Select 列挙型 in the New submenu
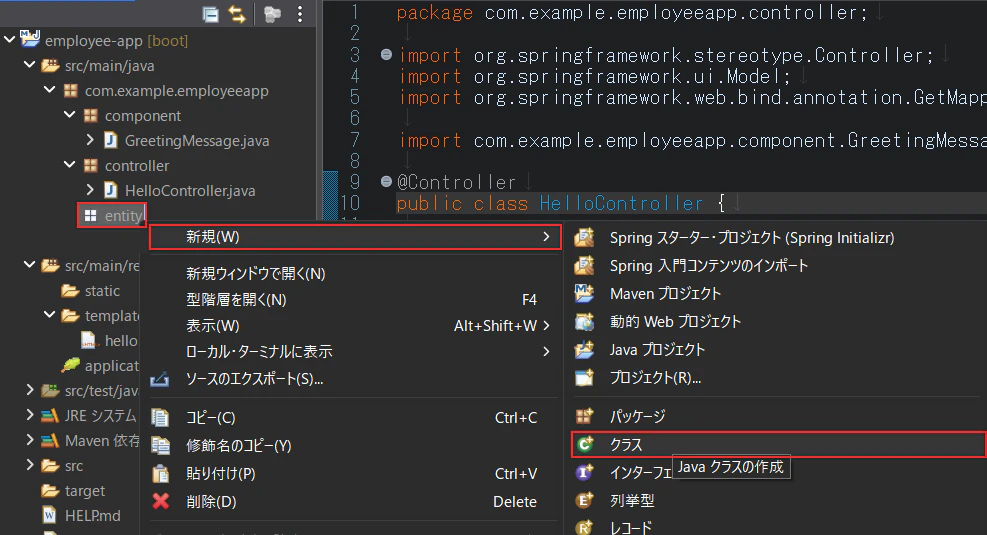The height and width of the screenshot is (535, 987). tap(778, 500)
